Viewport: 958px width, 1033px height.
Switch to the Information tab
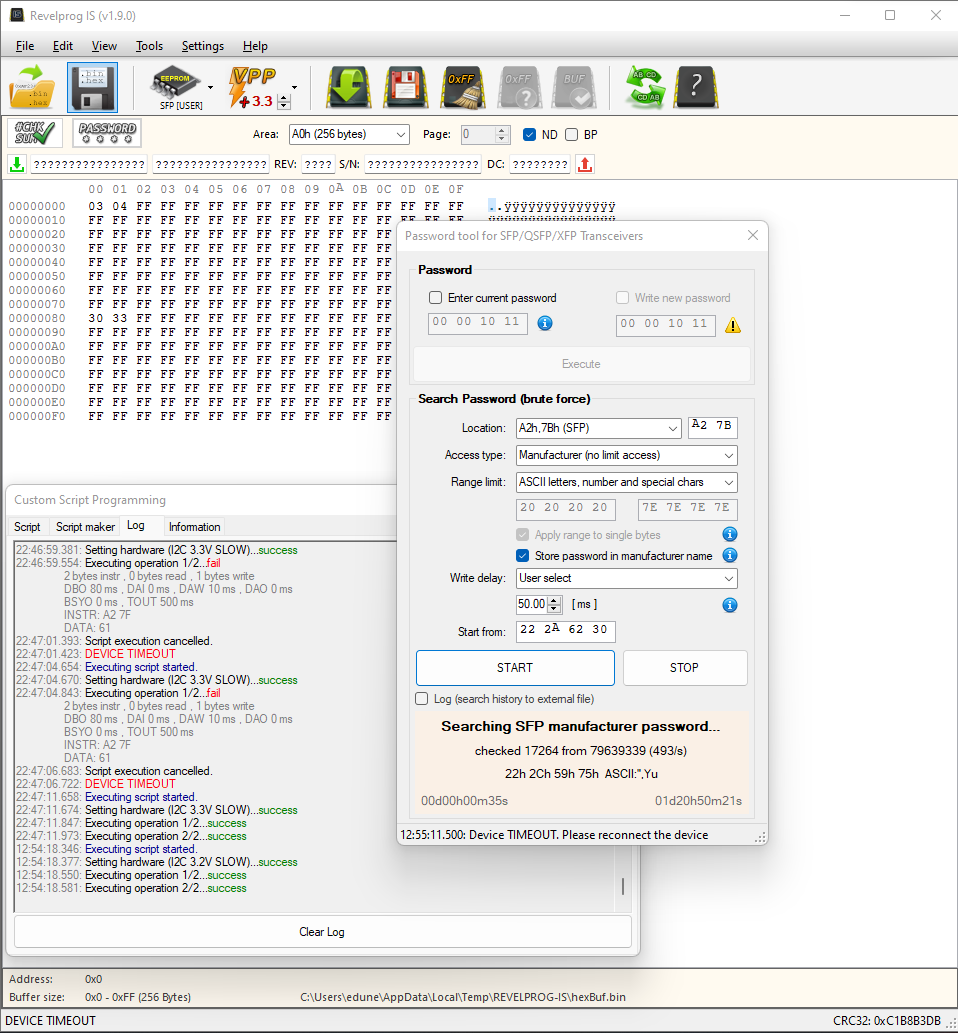194,527
